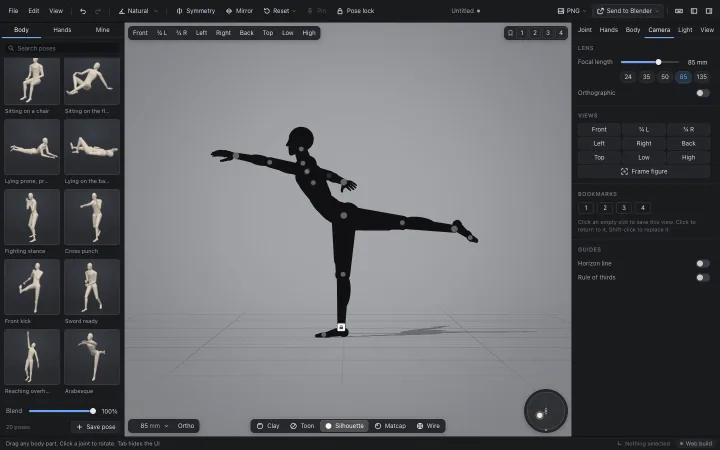Open the Joint tab in the properties panel
Screen dimensions: 720x450
(585, 30)
